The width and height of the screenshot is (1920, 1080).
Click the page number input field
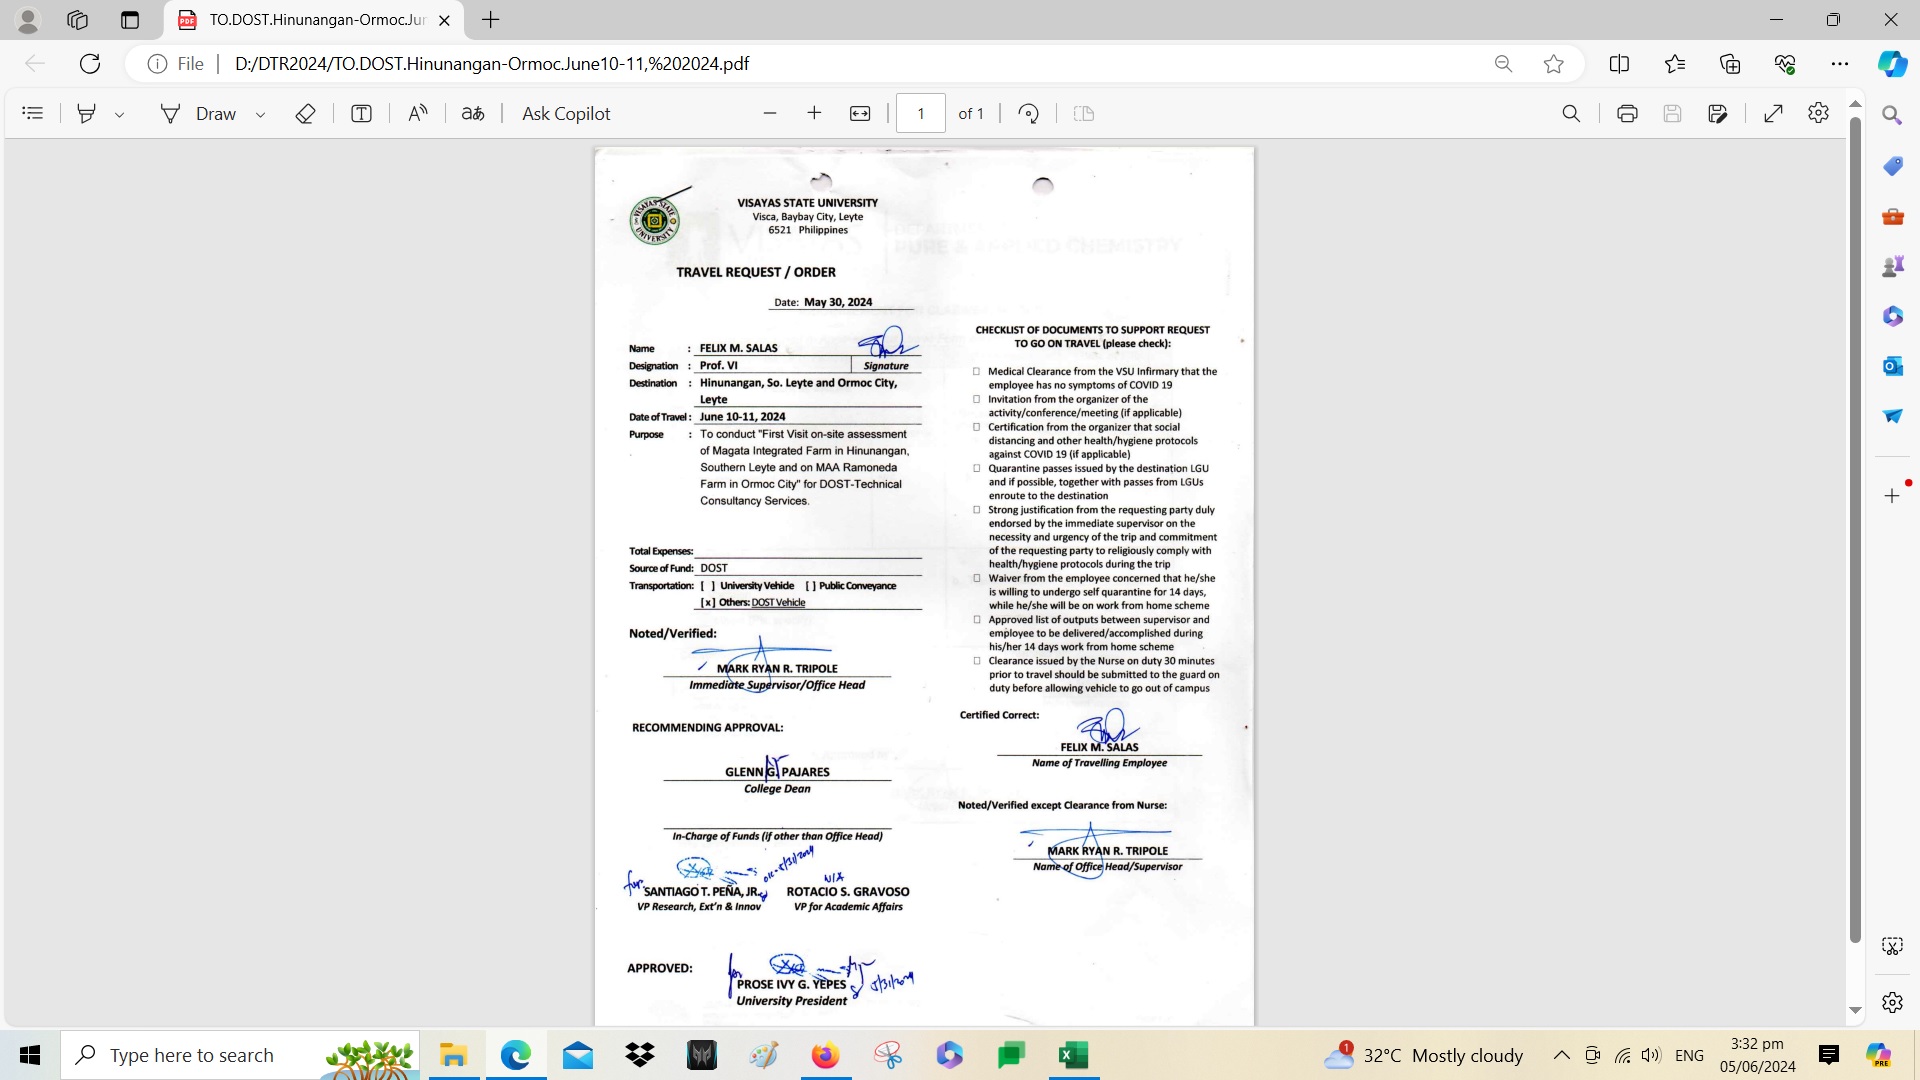[x=920, y=114]
